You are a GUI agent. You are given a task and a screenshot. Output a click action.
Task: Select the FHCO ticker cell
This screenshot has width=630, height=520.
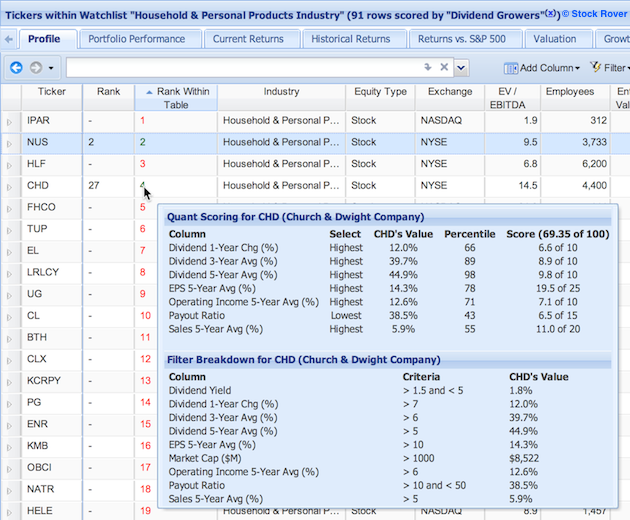pos(52,207)
